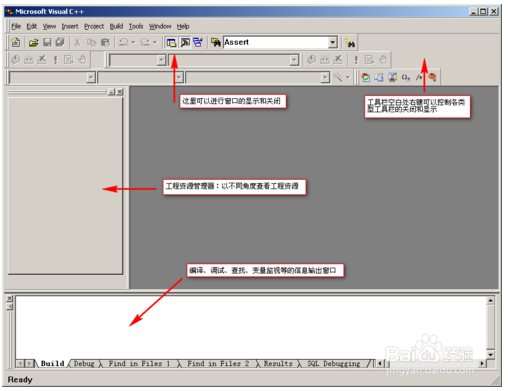Expand the wide configuration combo in Build toolbar
This screenshot has height=391, width=508.
tap(294, 60)
